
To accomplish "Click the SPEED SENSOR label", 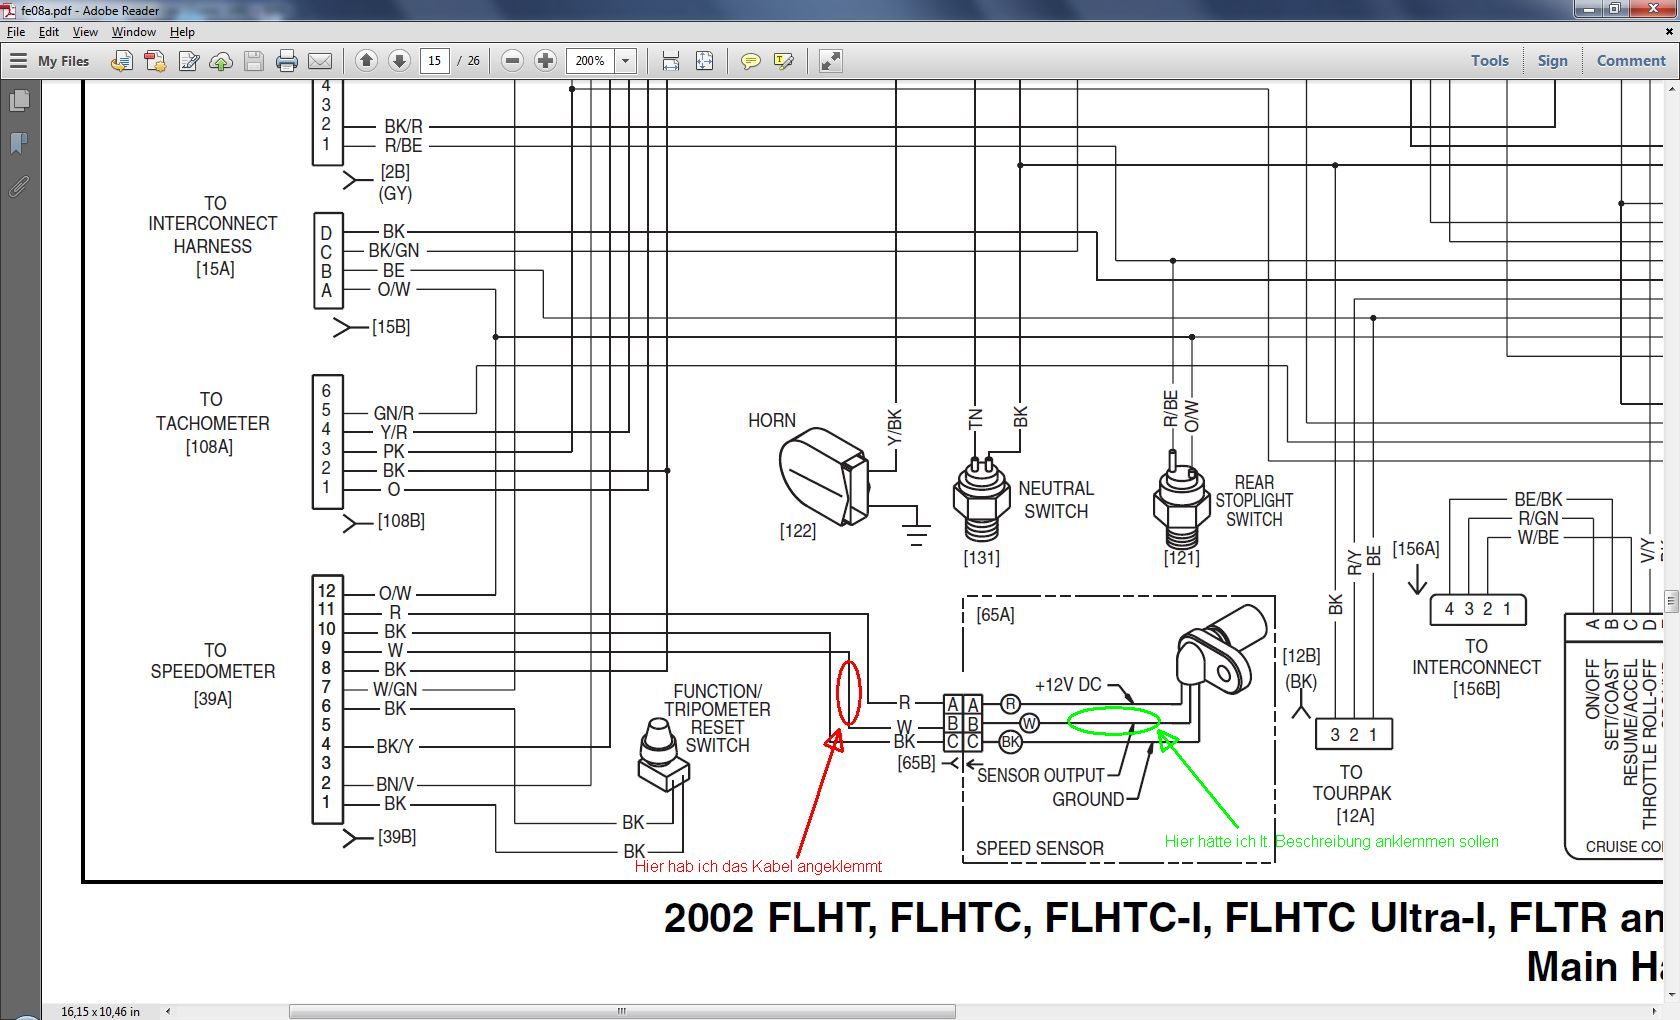I will point(1040,848).
